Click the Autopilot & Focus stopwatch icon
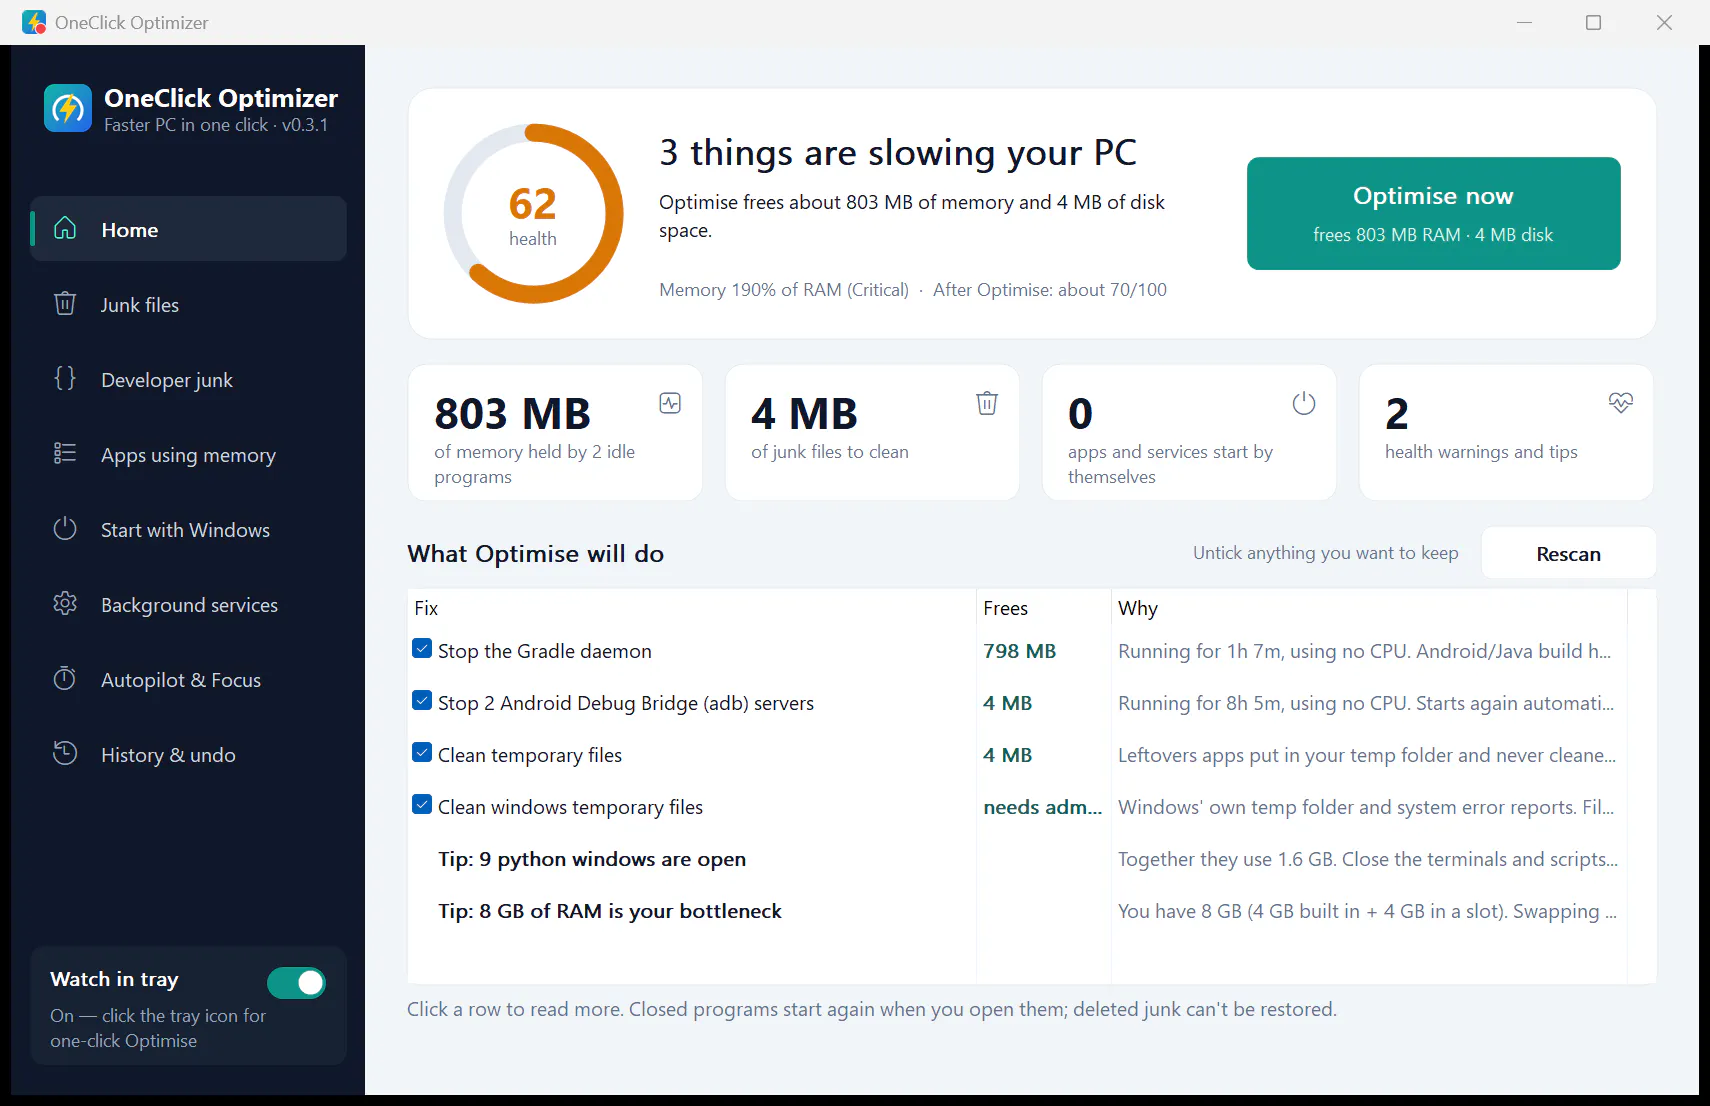1710x1106 pixels. [x=65, y=679]
